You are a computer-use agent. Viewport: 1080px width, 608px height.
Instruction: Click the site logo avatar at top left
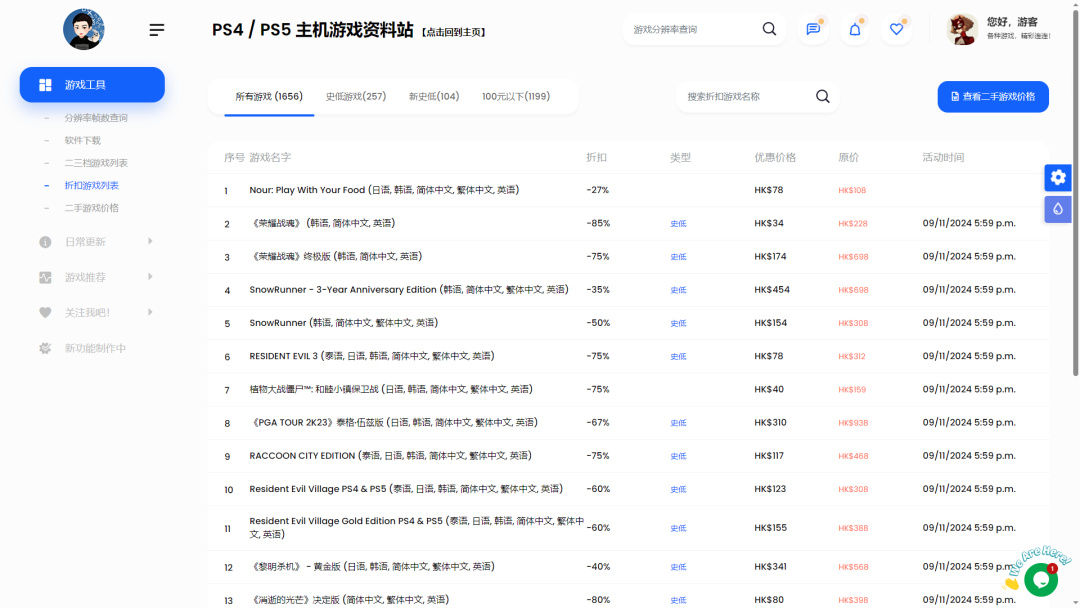pyautogui.click(x=83, y=29)
